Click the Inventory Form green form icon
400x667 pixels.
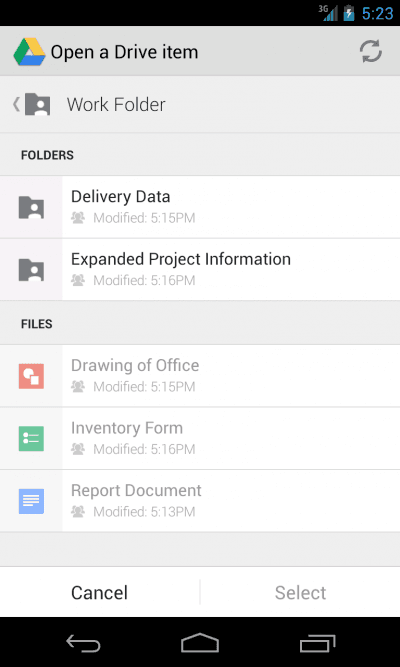tap(31, 439)
